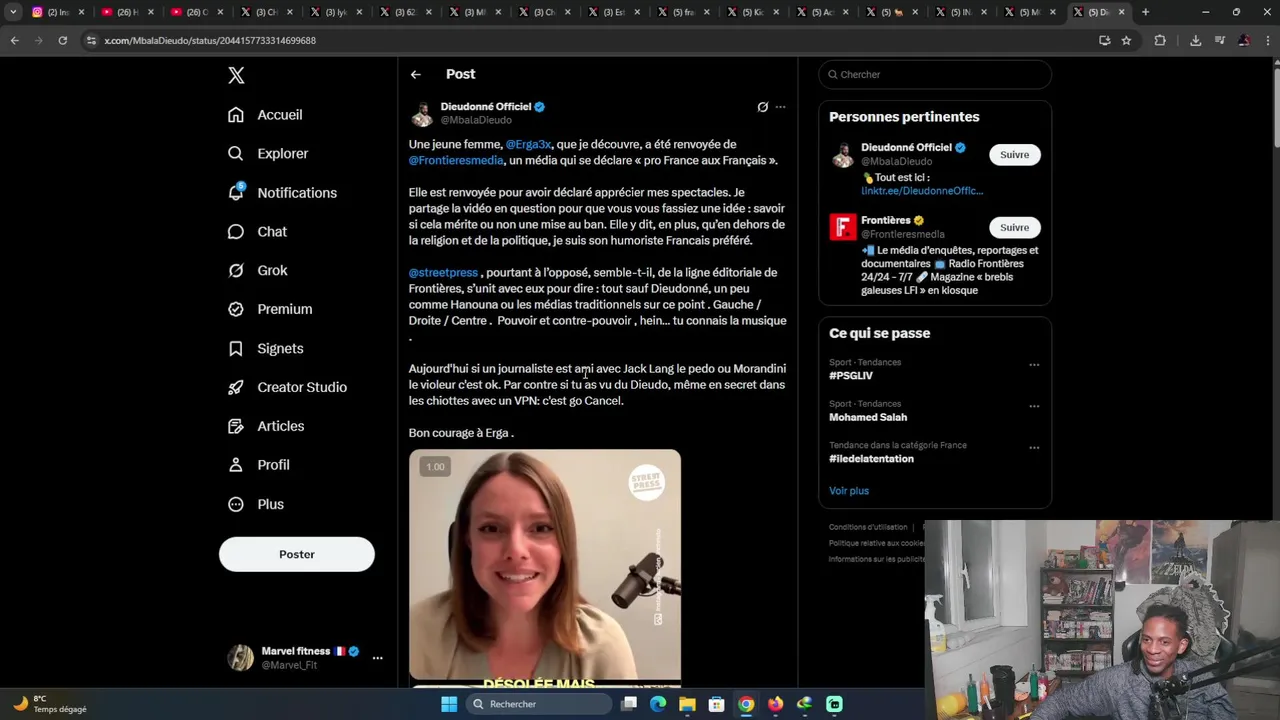Open the Marvel fitness account menu dots
The height and width of the screenshot is (720, 1280).
pyautogui.click(x=377, y=658)
